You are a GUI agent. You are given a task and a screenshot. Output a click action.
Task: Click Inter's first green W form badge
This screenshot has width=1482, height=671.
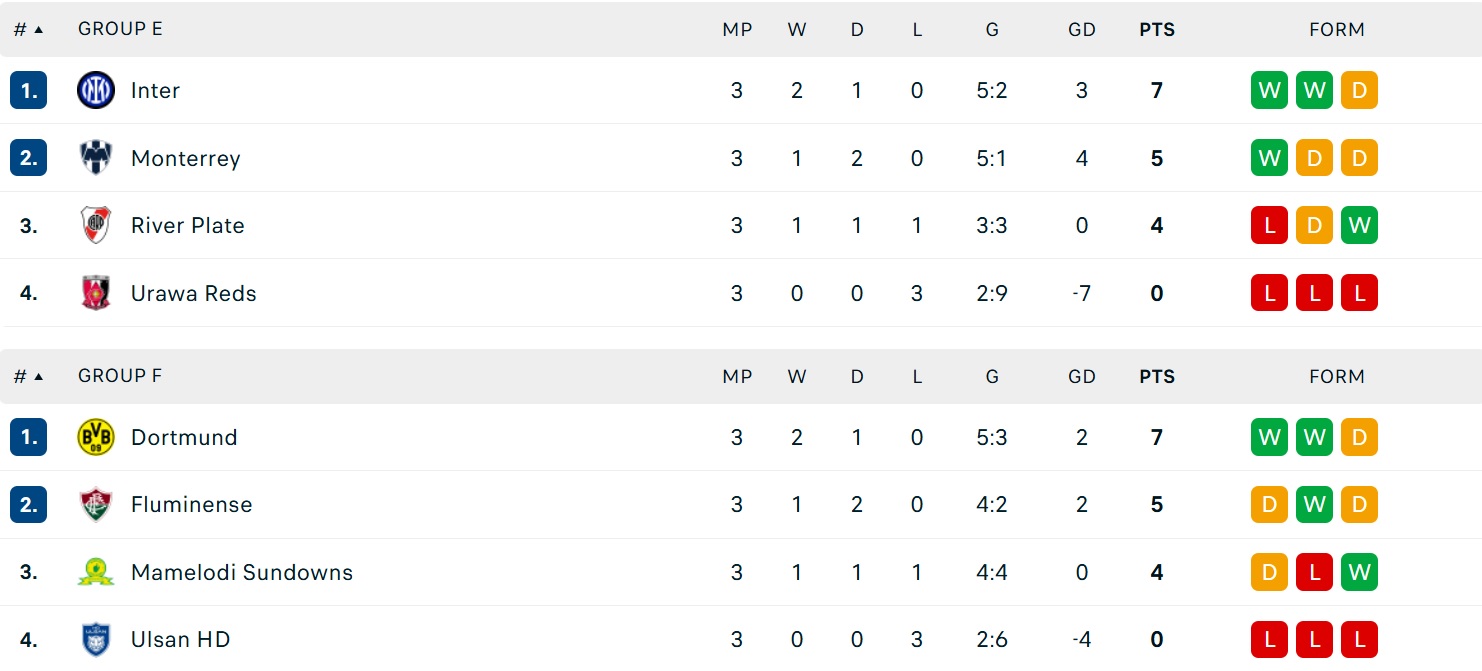(x=1269, y=91)
